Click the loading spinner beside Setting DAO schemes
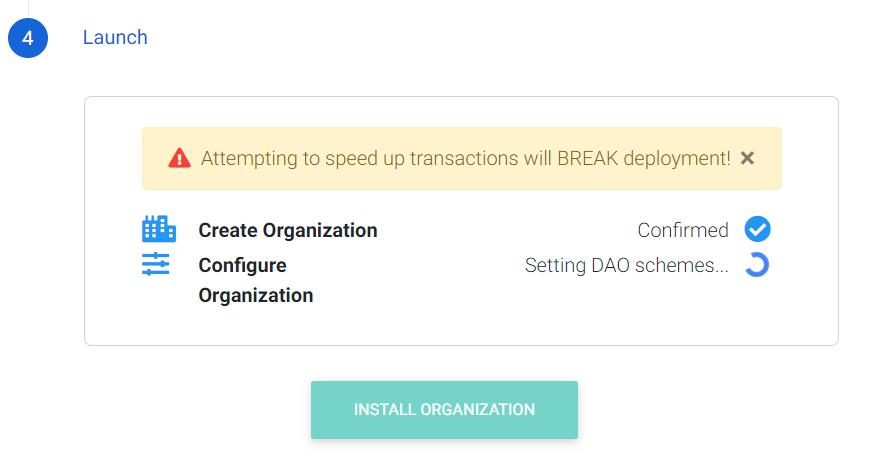The height and width of the screenshot is (471, 881). click(x=757, y=265)
